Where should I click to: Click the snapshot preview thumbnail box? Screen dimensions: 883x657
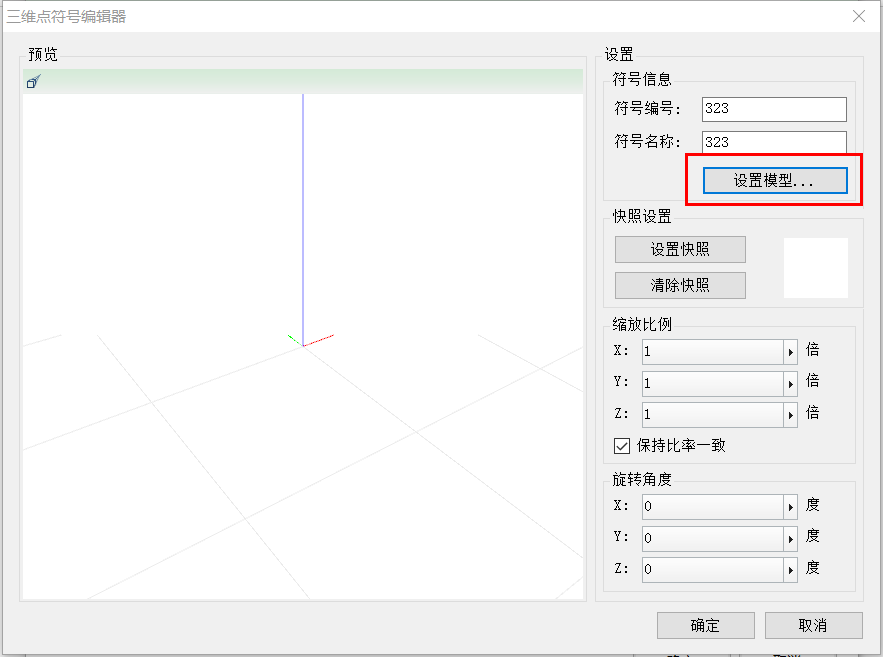point(816,268)
